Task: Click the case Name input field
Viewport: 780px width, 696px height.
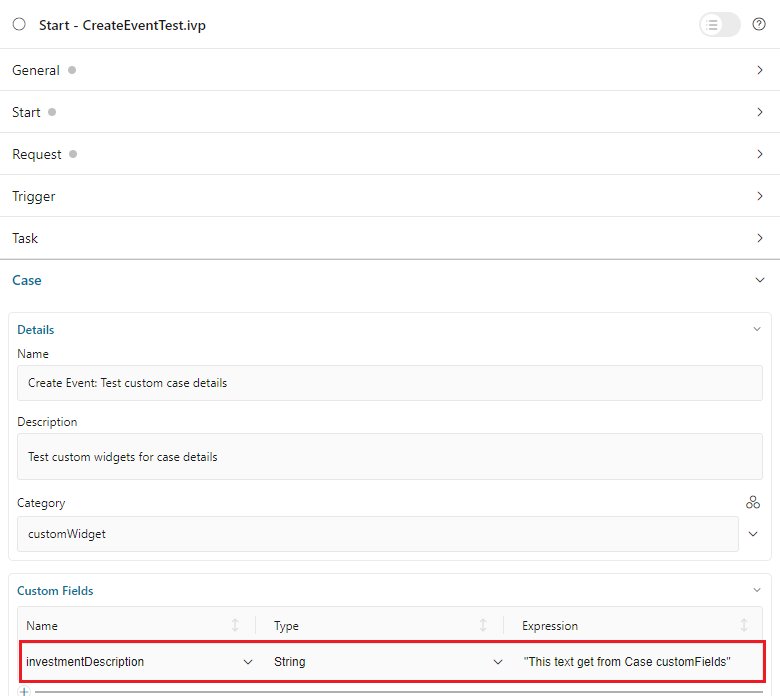Action: pos(390,383)
